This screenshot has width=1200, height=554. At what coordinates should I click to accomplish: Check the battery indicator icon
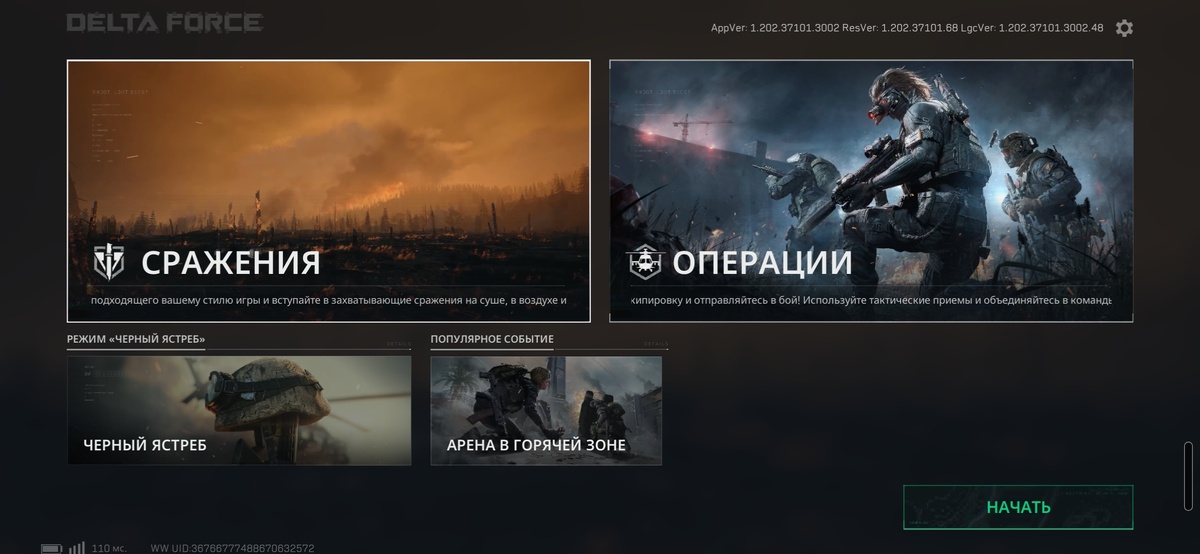click(51, 548)
